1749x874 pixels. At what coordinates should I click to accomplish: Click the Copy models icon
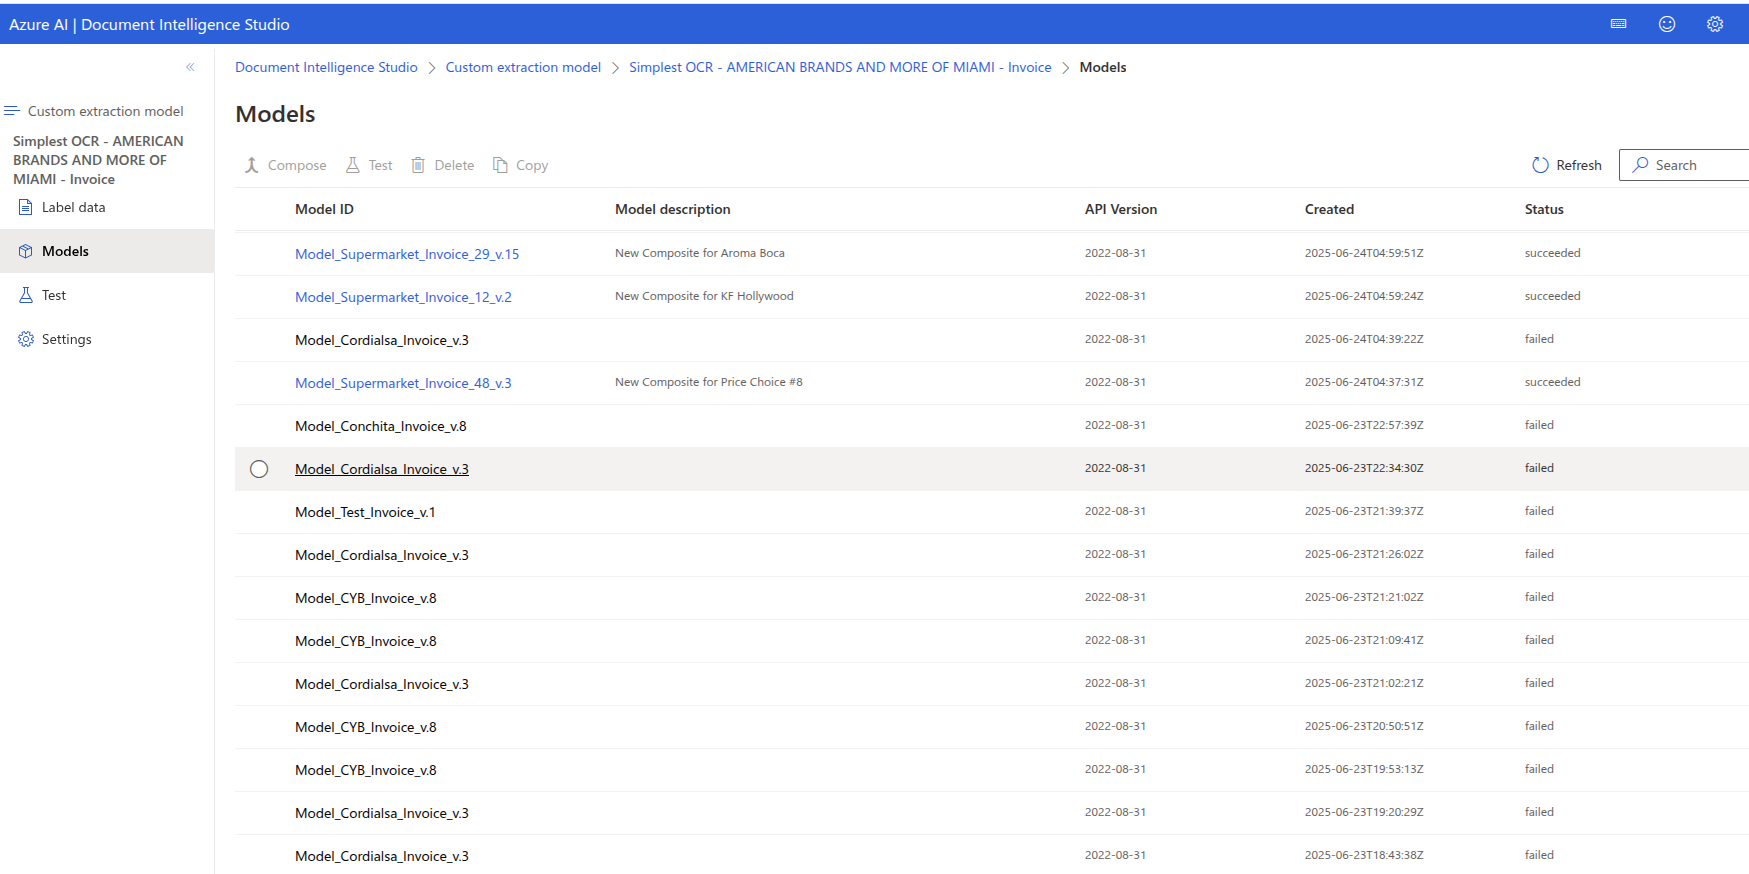tap(500, 165)
